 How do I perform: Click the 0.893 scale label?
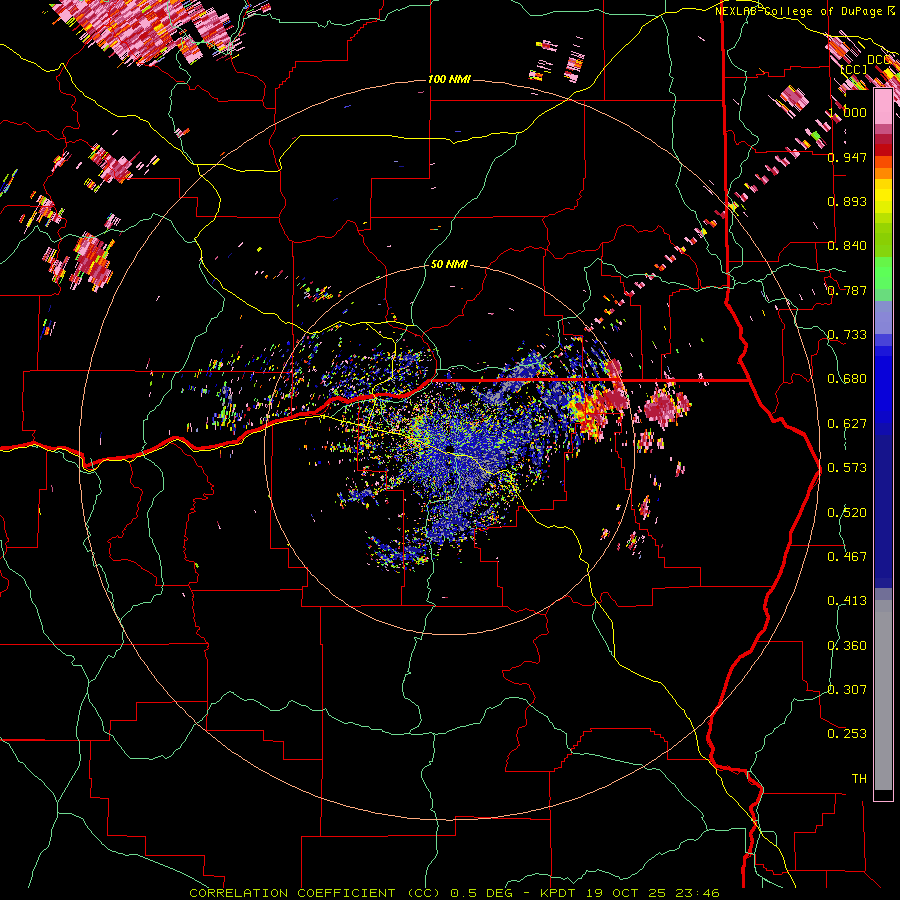coord(847,201)
